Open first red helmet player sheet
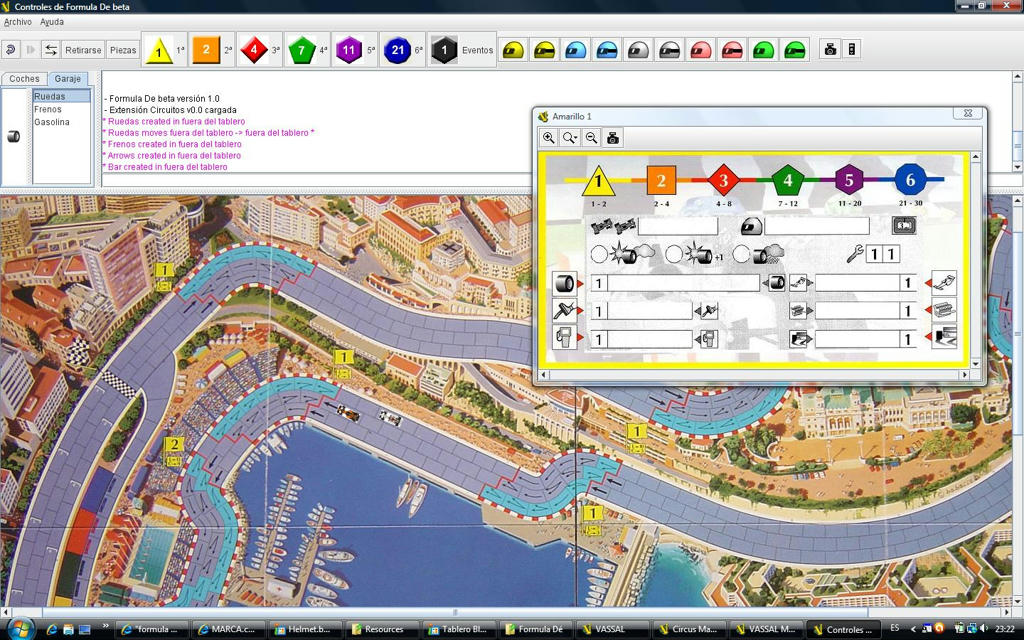The height and width of the screenshot is (640, 1024). 701,50
